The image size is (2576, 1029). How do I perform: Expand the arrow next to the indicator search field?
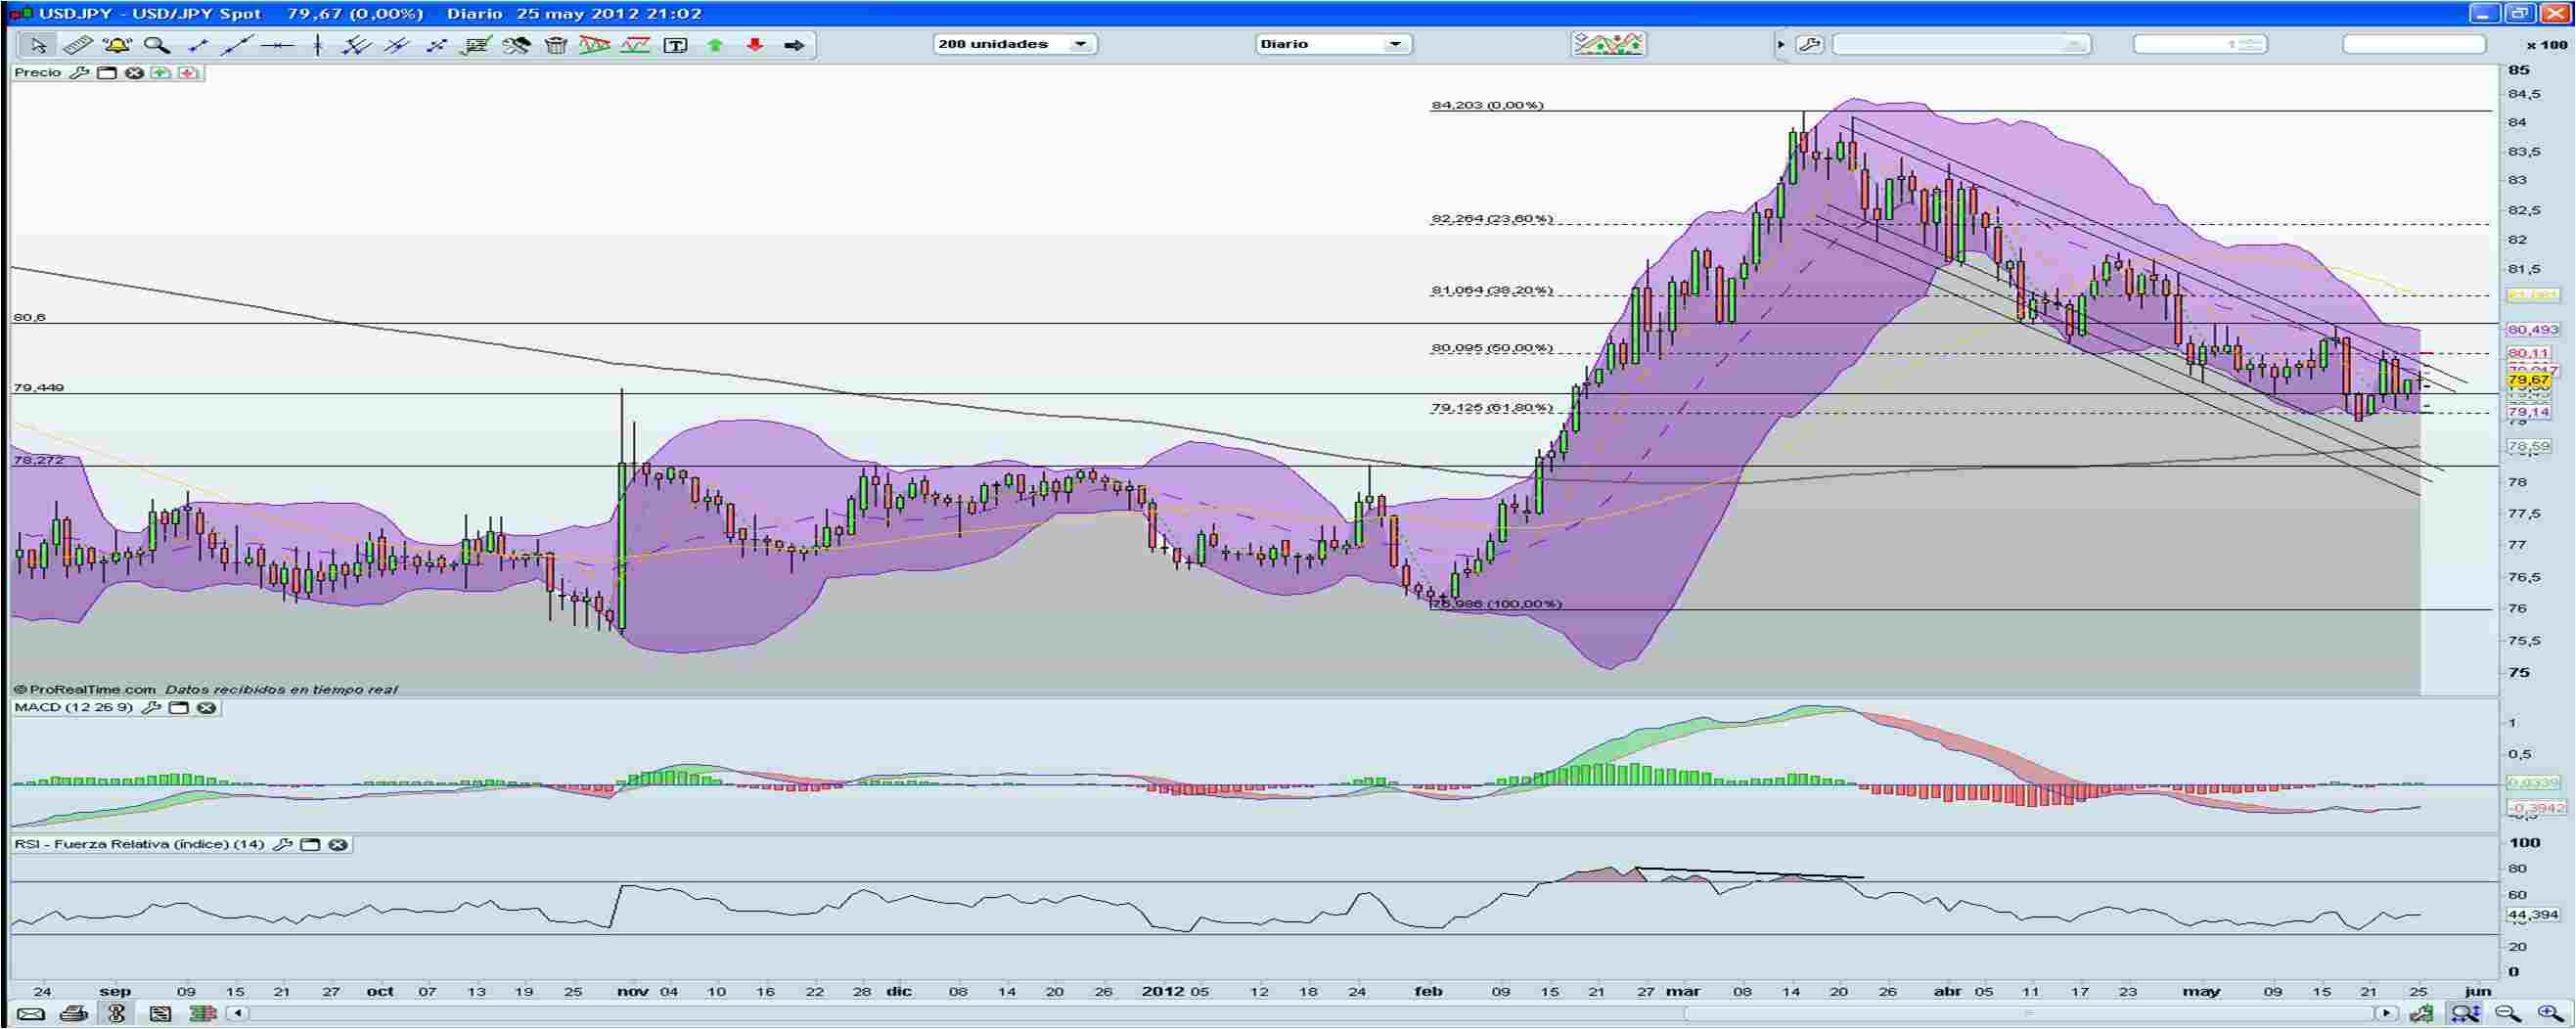(x=1784, y=44)
